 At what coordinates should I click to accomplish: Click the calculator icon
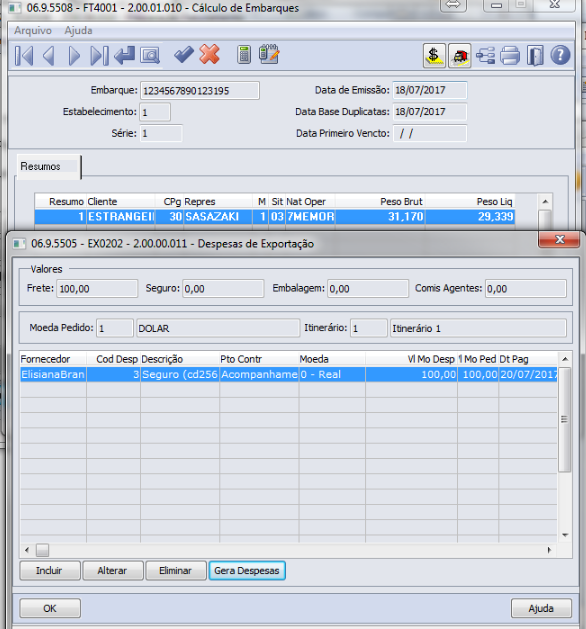click(x=244, y=55)
